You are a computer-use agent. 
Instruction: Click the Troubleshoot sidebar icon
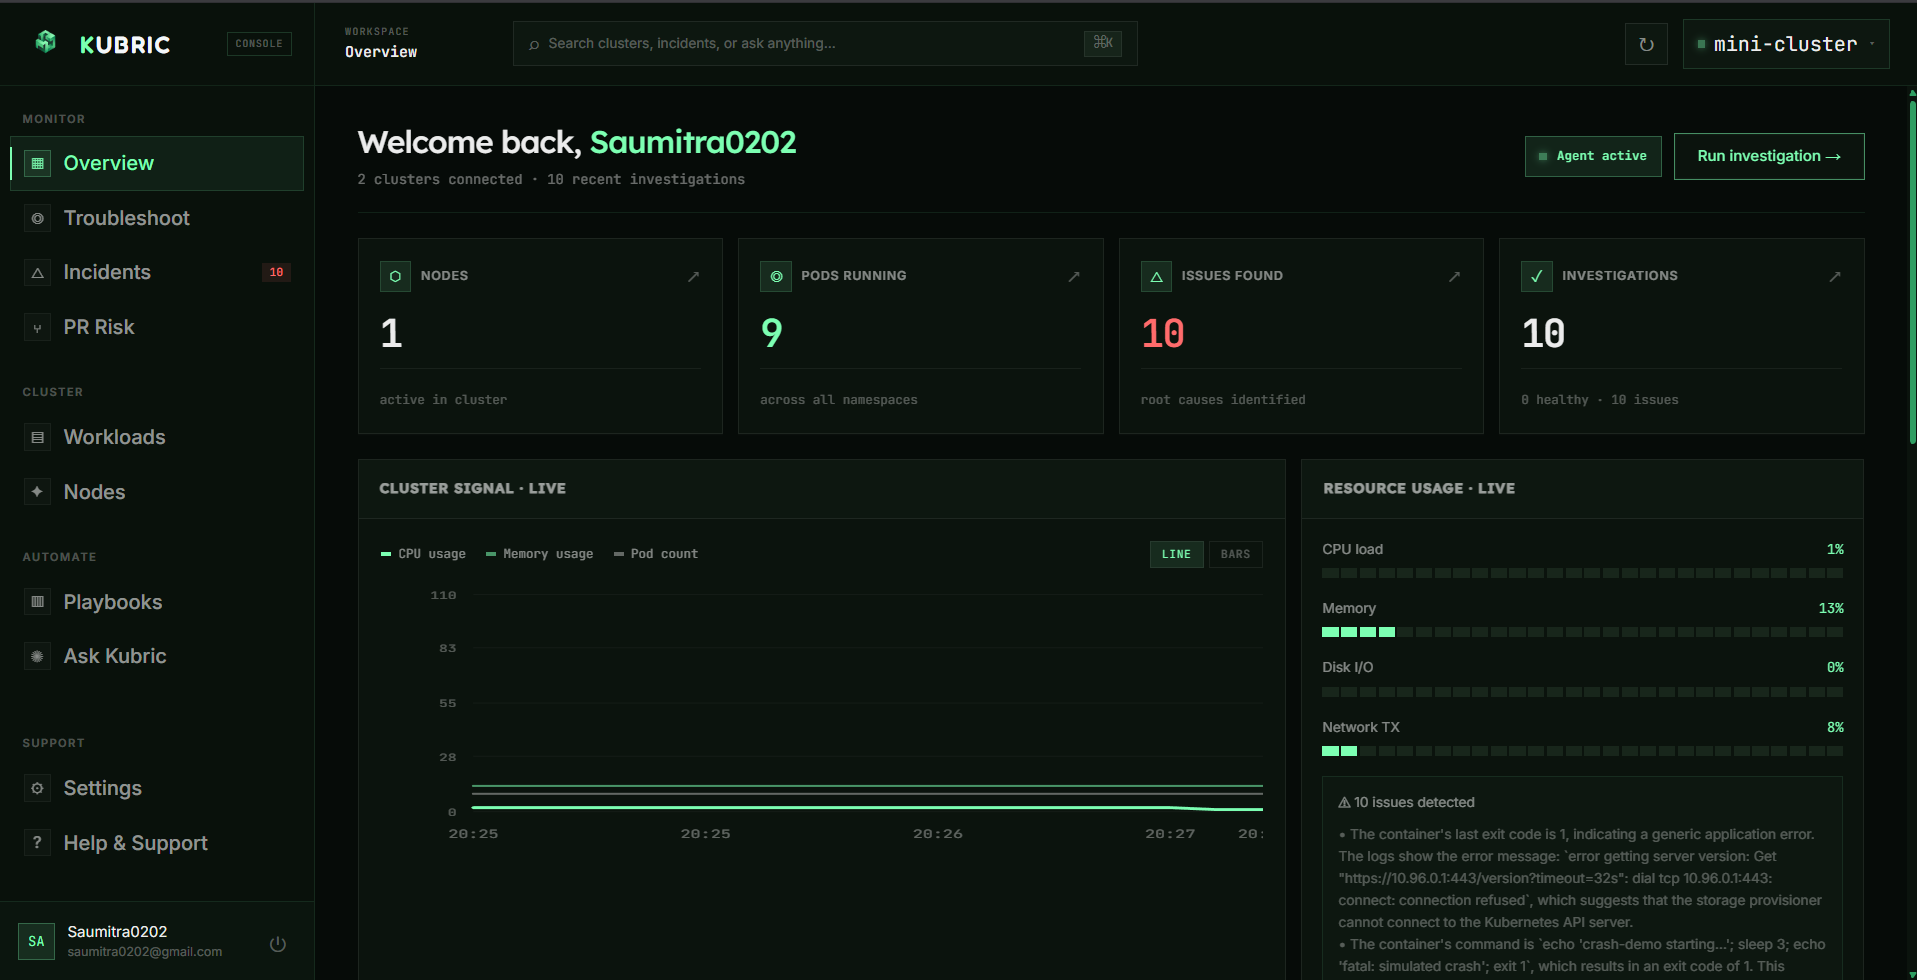pyautogui.click(x=37, y=218)
